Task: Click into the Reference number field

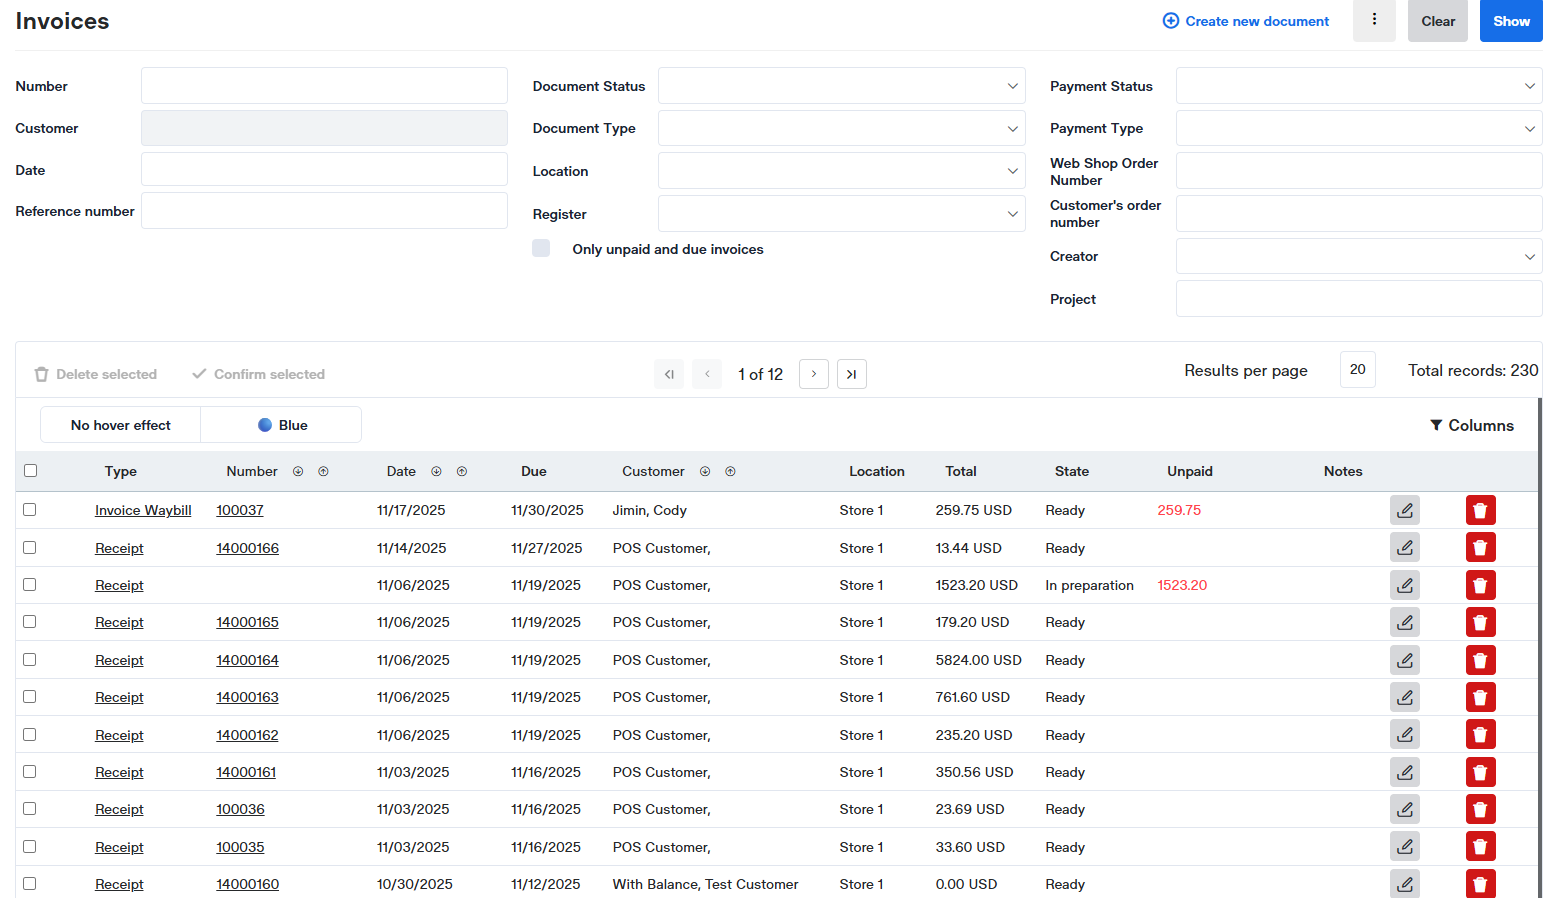Action: pyautogui.click(x=324, y=211)
